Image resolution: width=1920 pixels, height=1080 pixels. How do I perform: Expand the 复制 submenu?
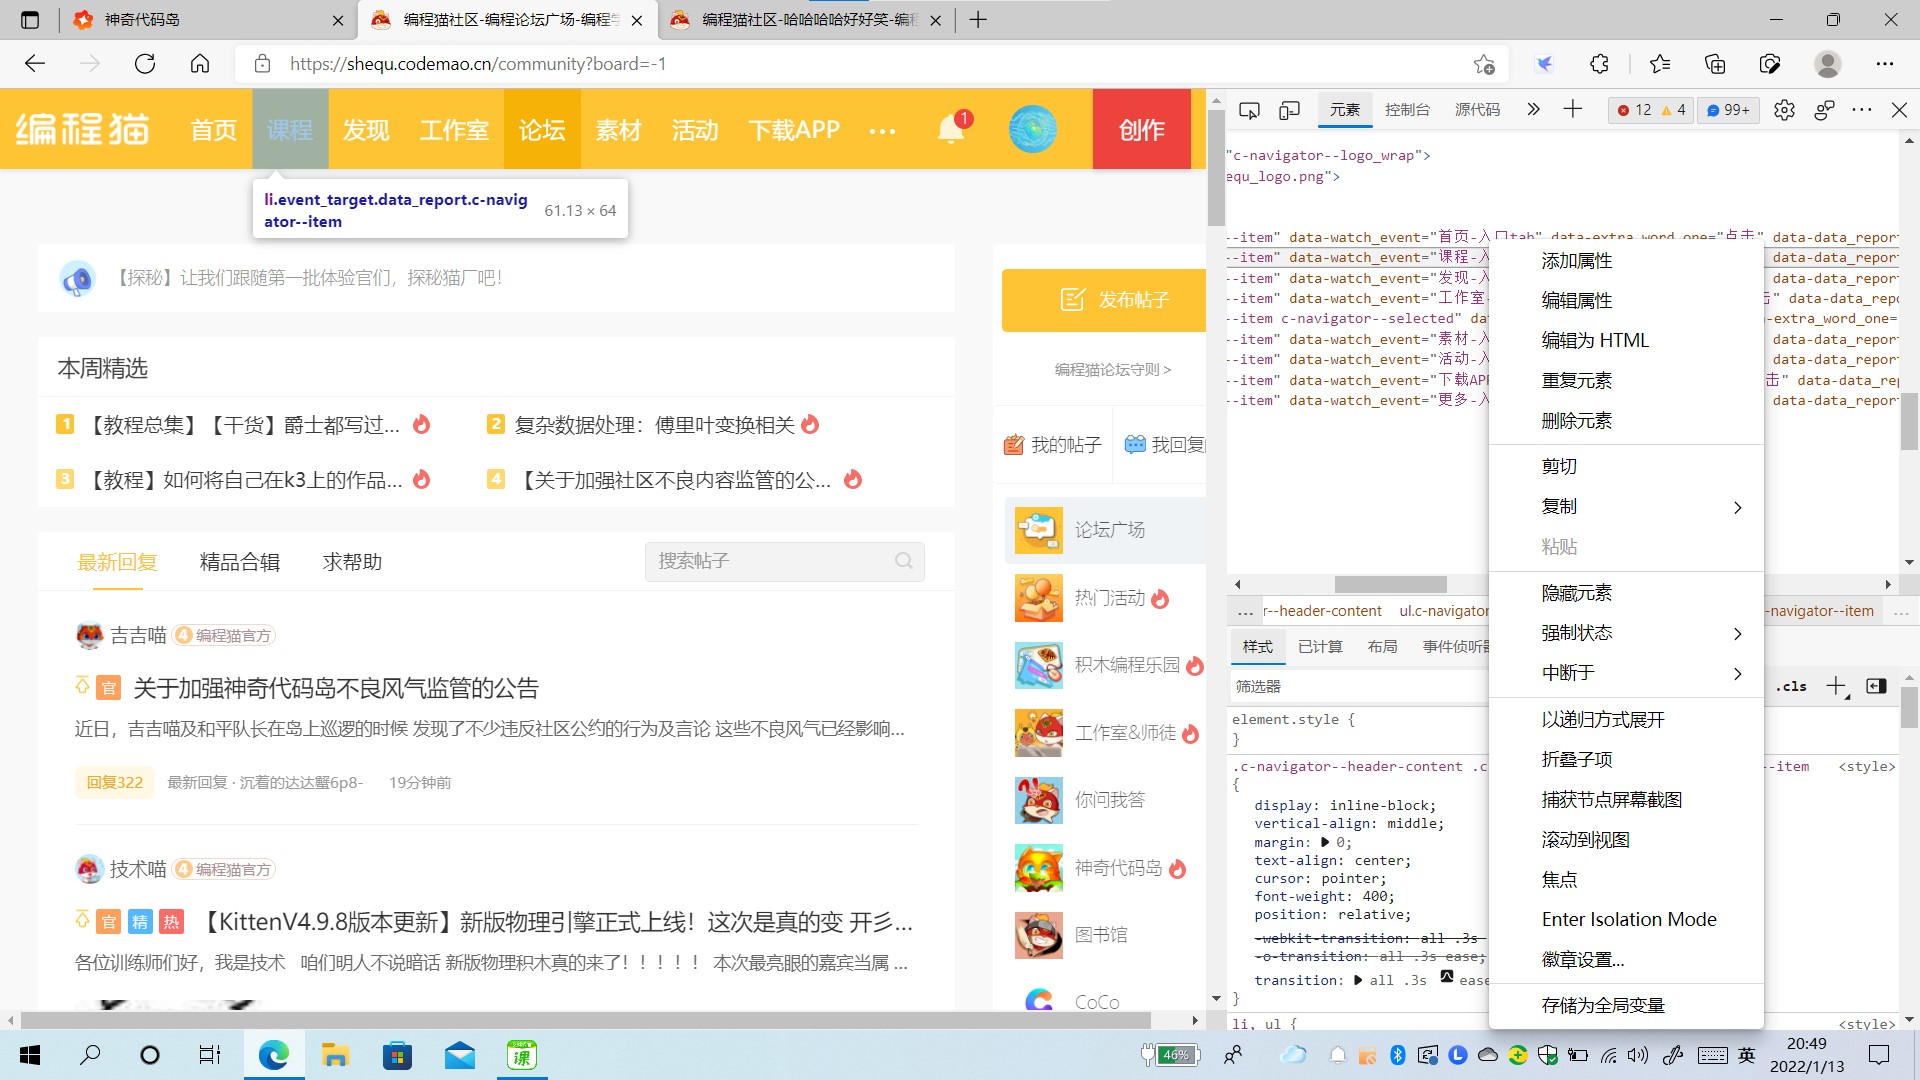pos(1737,507)
